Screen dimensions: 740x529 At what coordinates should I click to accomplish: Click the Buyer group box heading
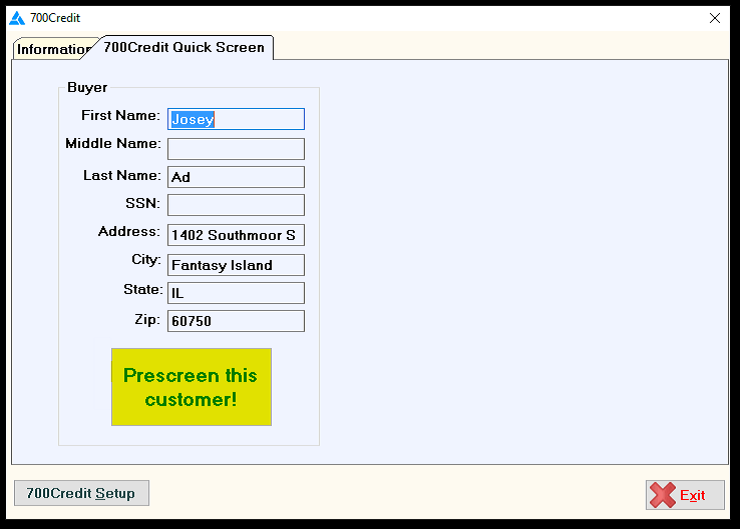87,88
